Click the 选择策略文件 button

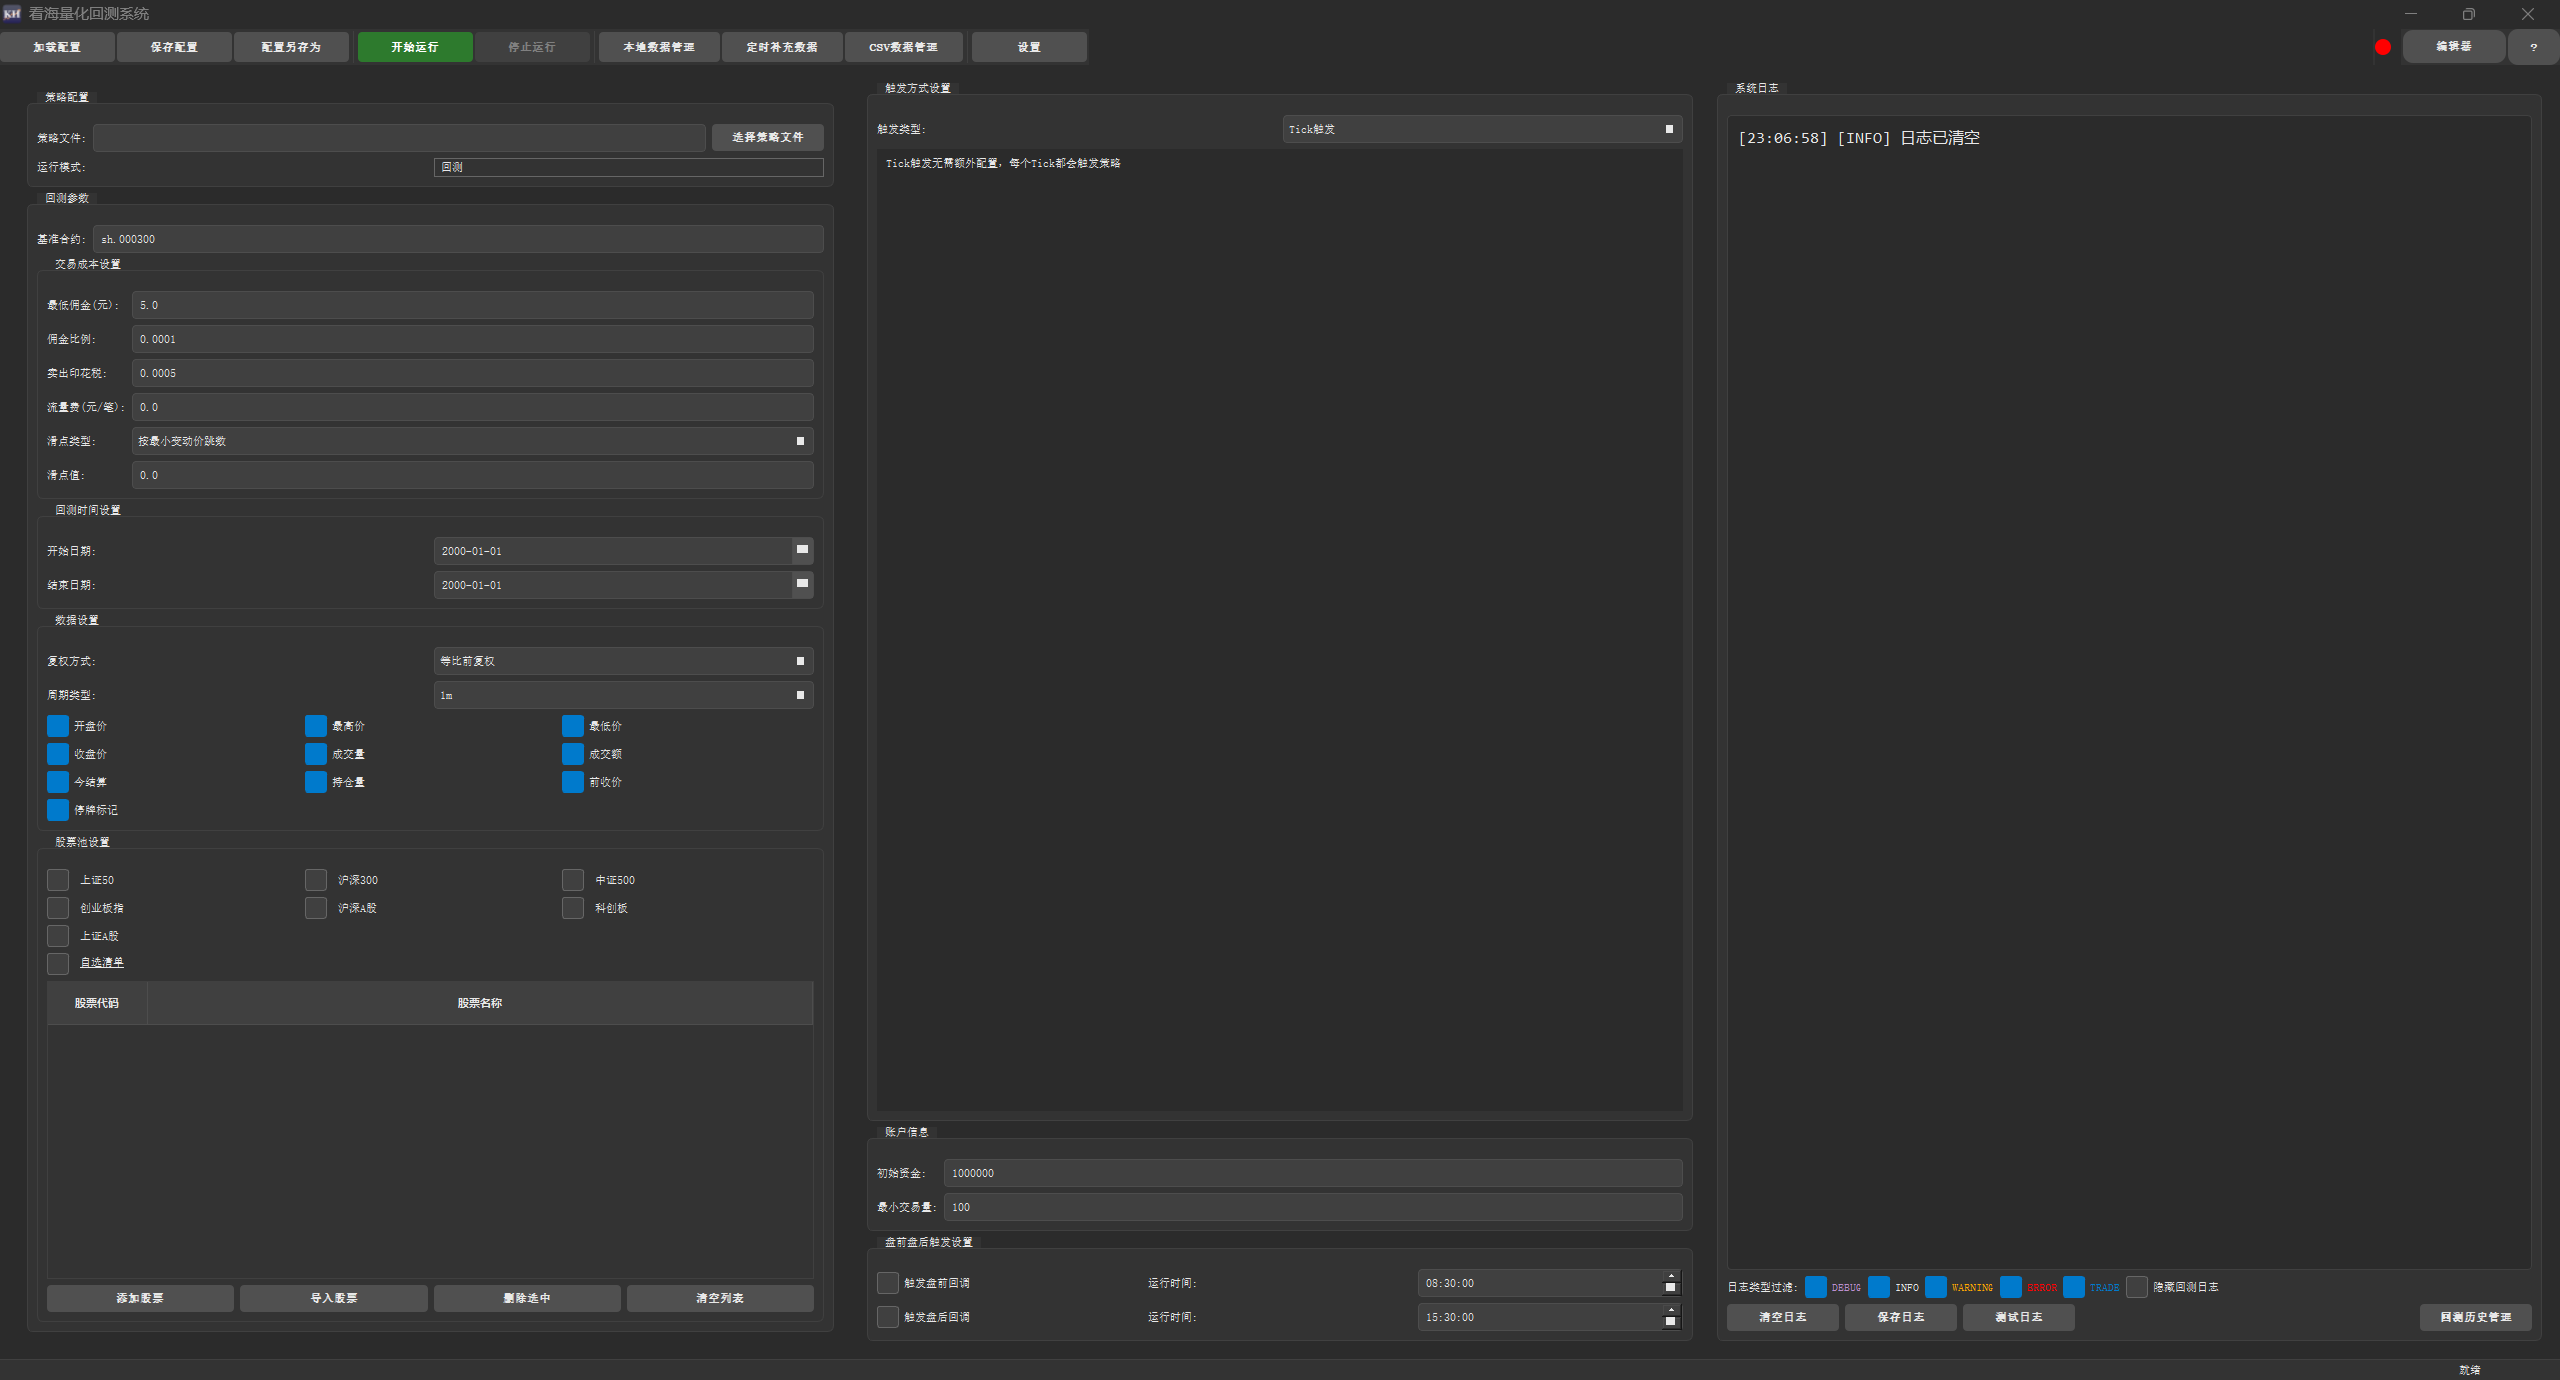tap(767, 137)
